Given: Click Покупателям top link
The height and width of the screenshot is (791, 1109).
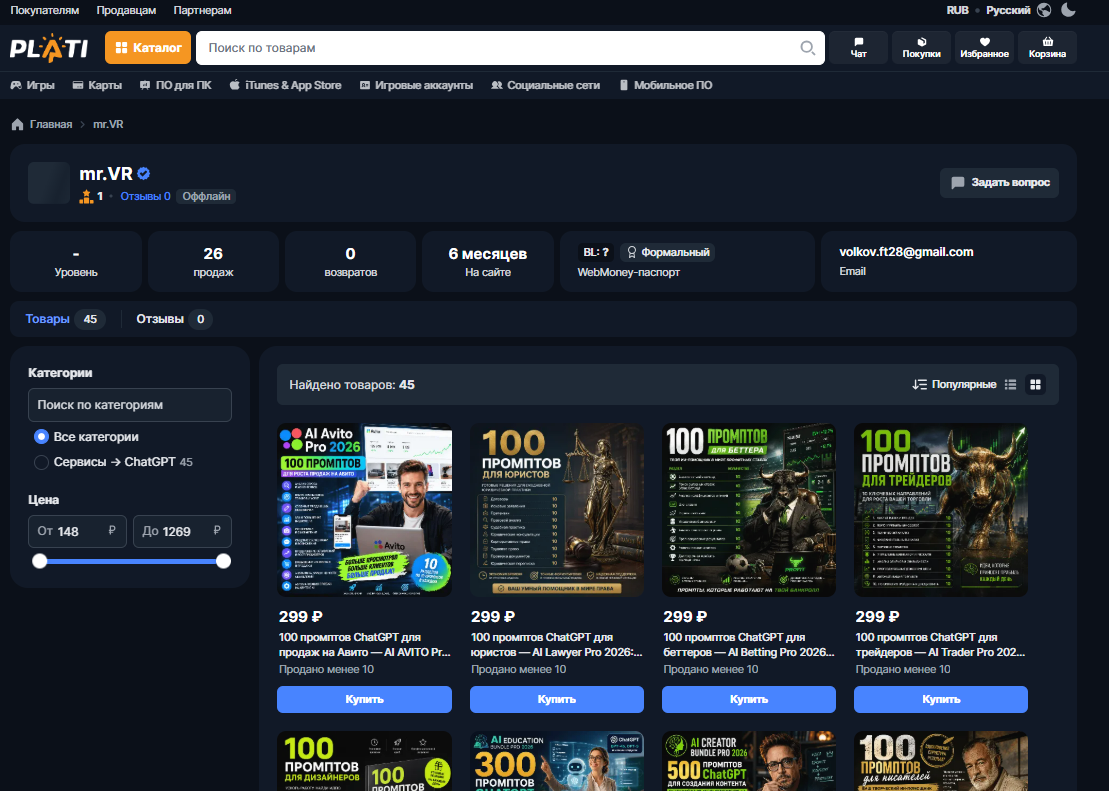Looking at the screenshot, I should point(45,10).
